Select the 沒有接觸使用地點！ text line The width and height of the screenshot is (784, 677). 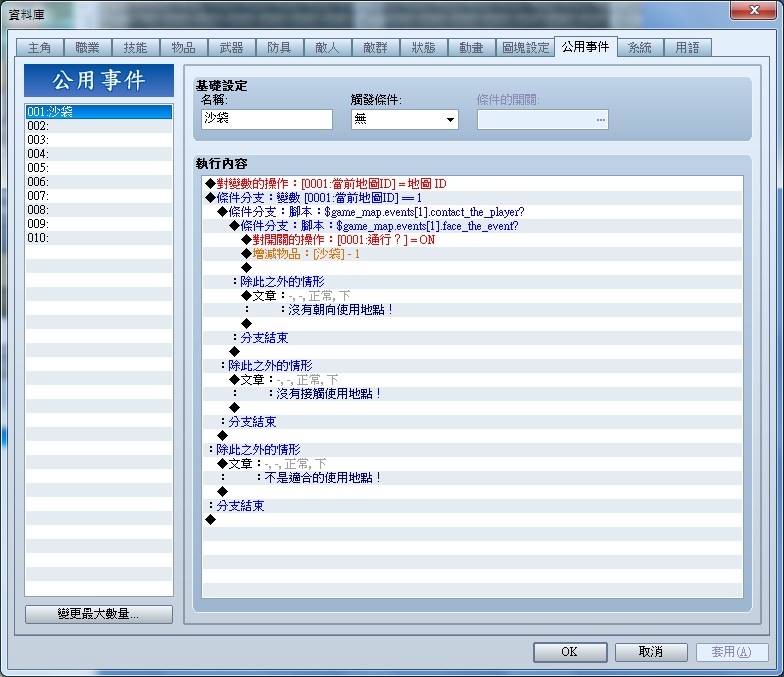coord(472,394)
